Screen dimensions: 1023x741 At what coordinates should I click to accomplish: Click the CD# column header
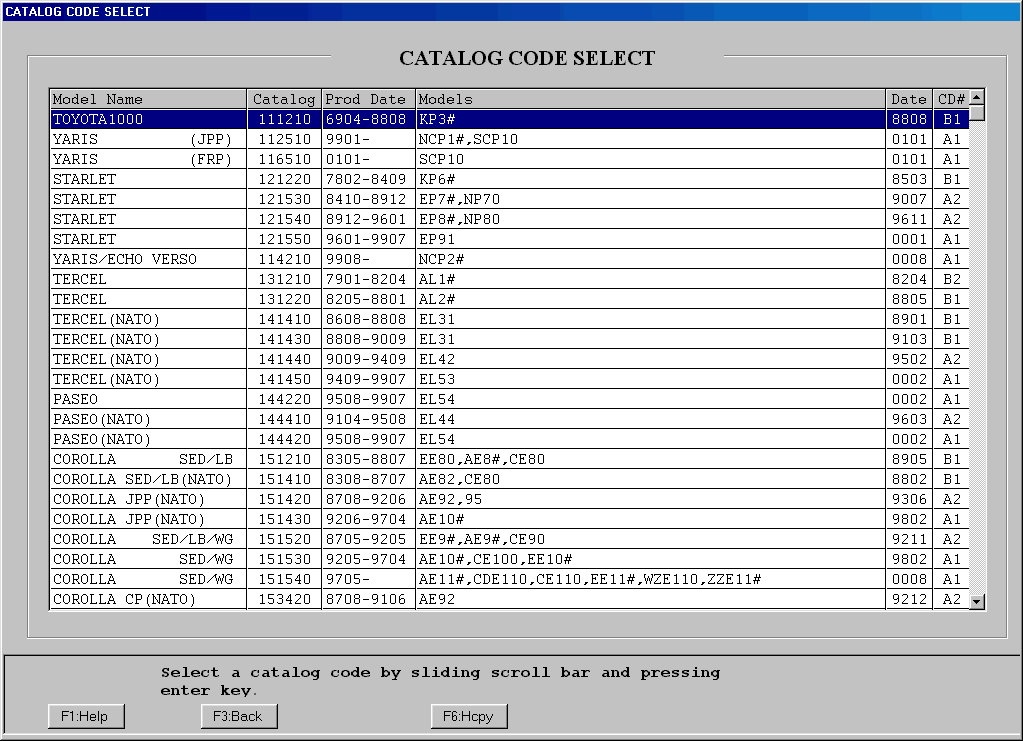[x=951, y=99]
